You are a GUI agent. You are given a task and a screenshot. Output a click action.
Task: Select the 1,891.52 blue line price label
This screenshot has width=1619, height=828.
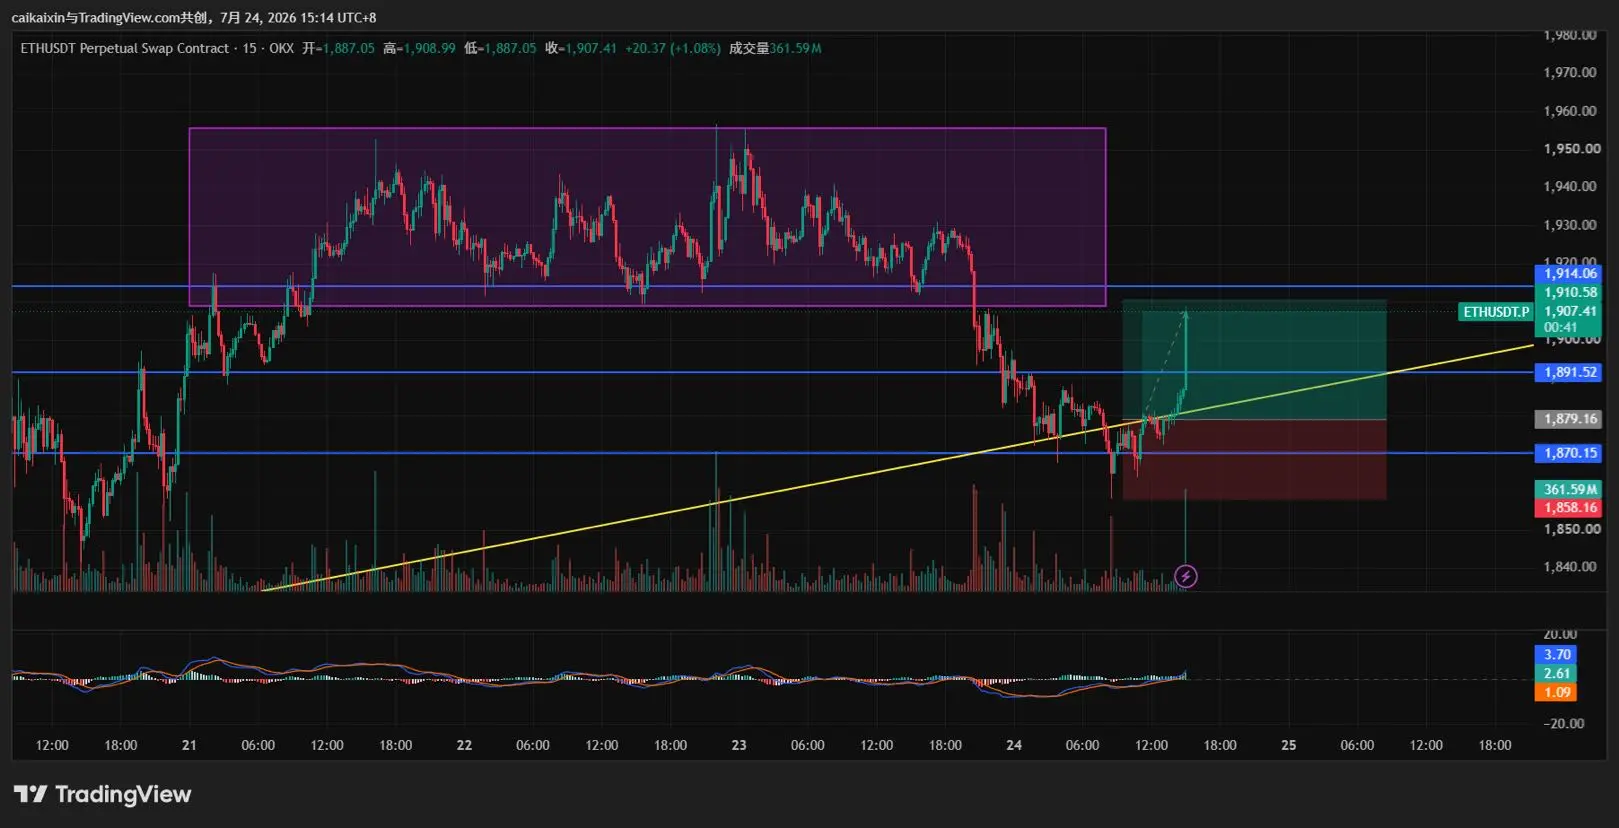click(1570, 372)
